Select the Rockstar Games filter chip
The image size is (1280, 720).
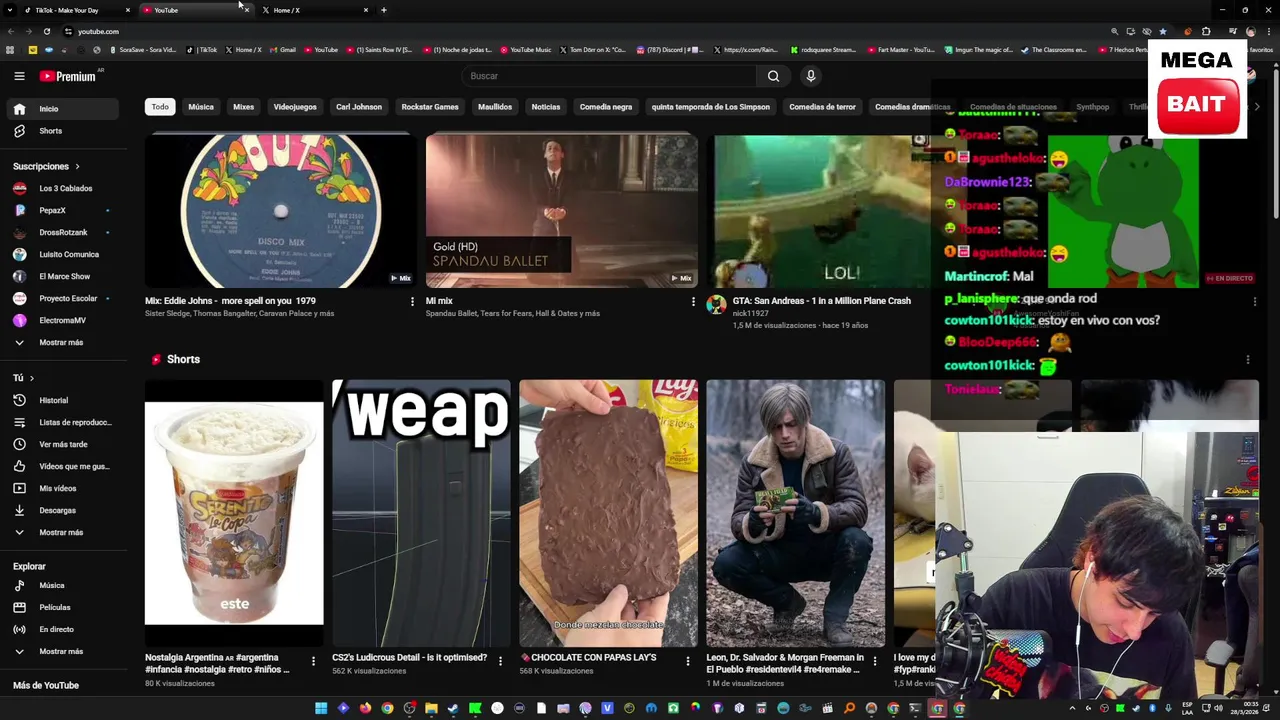430,107
